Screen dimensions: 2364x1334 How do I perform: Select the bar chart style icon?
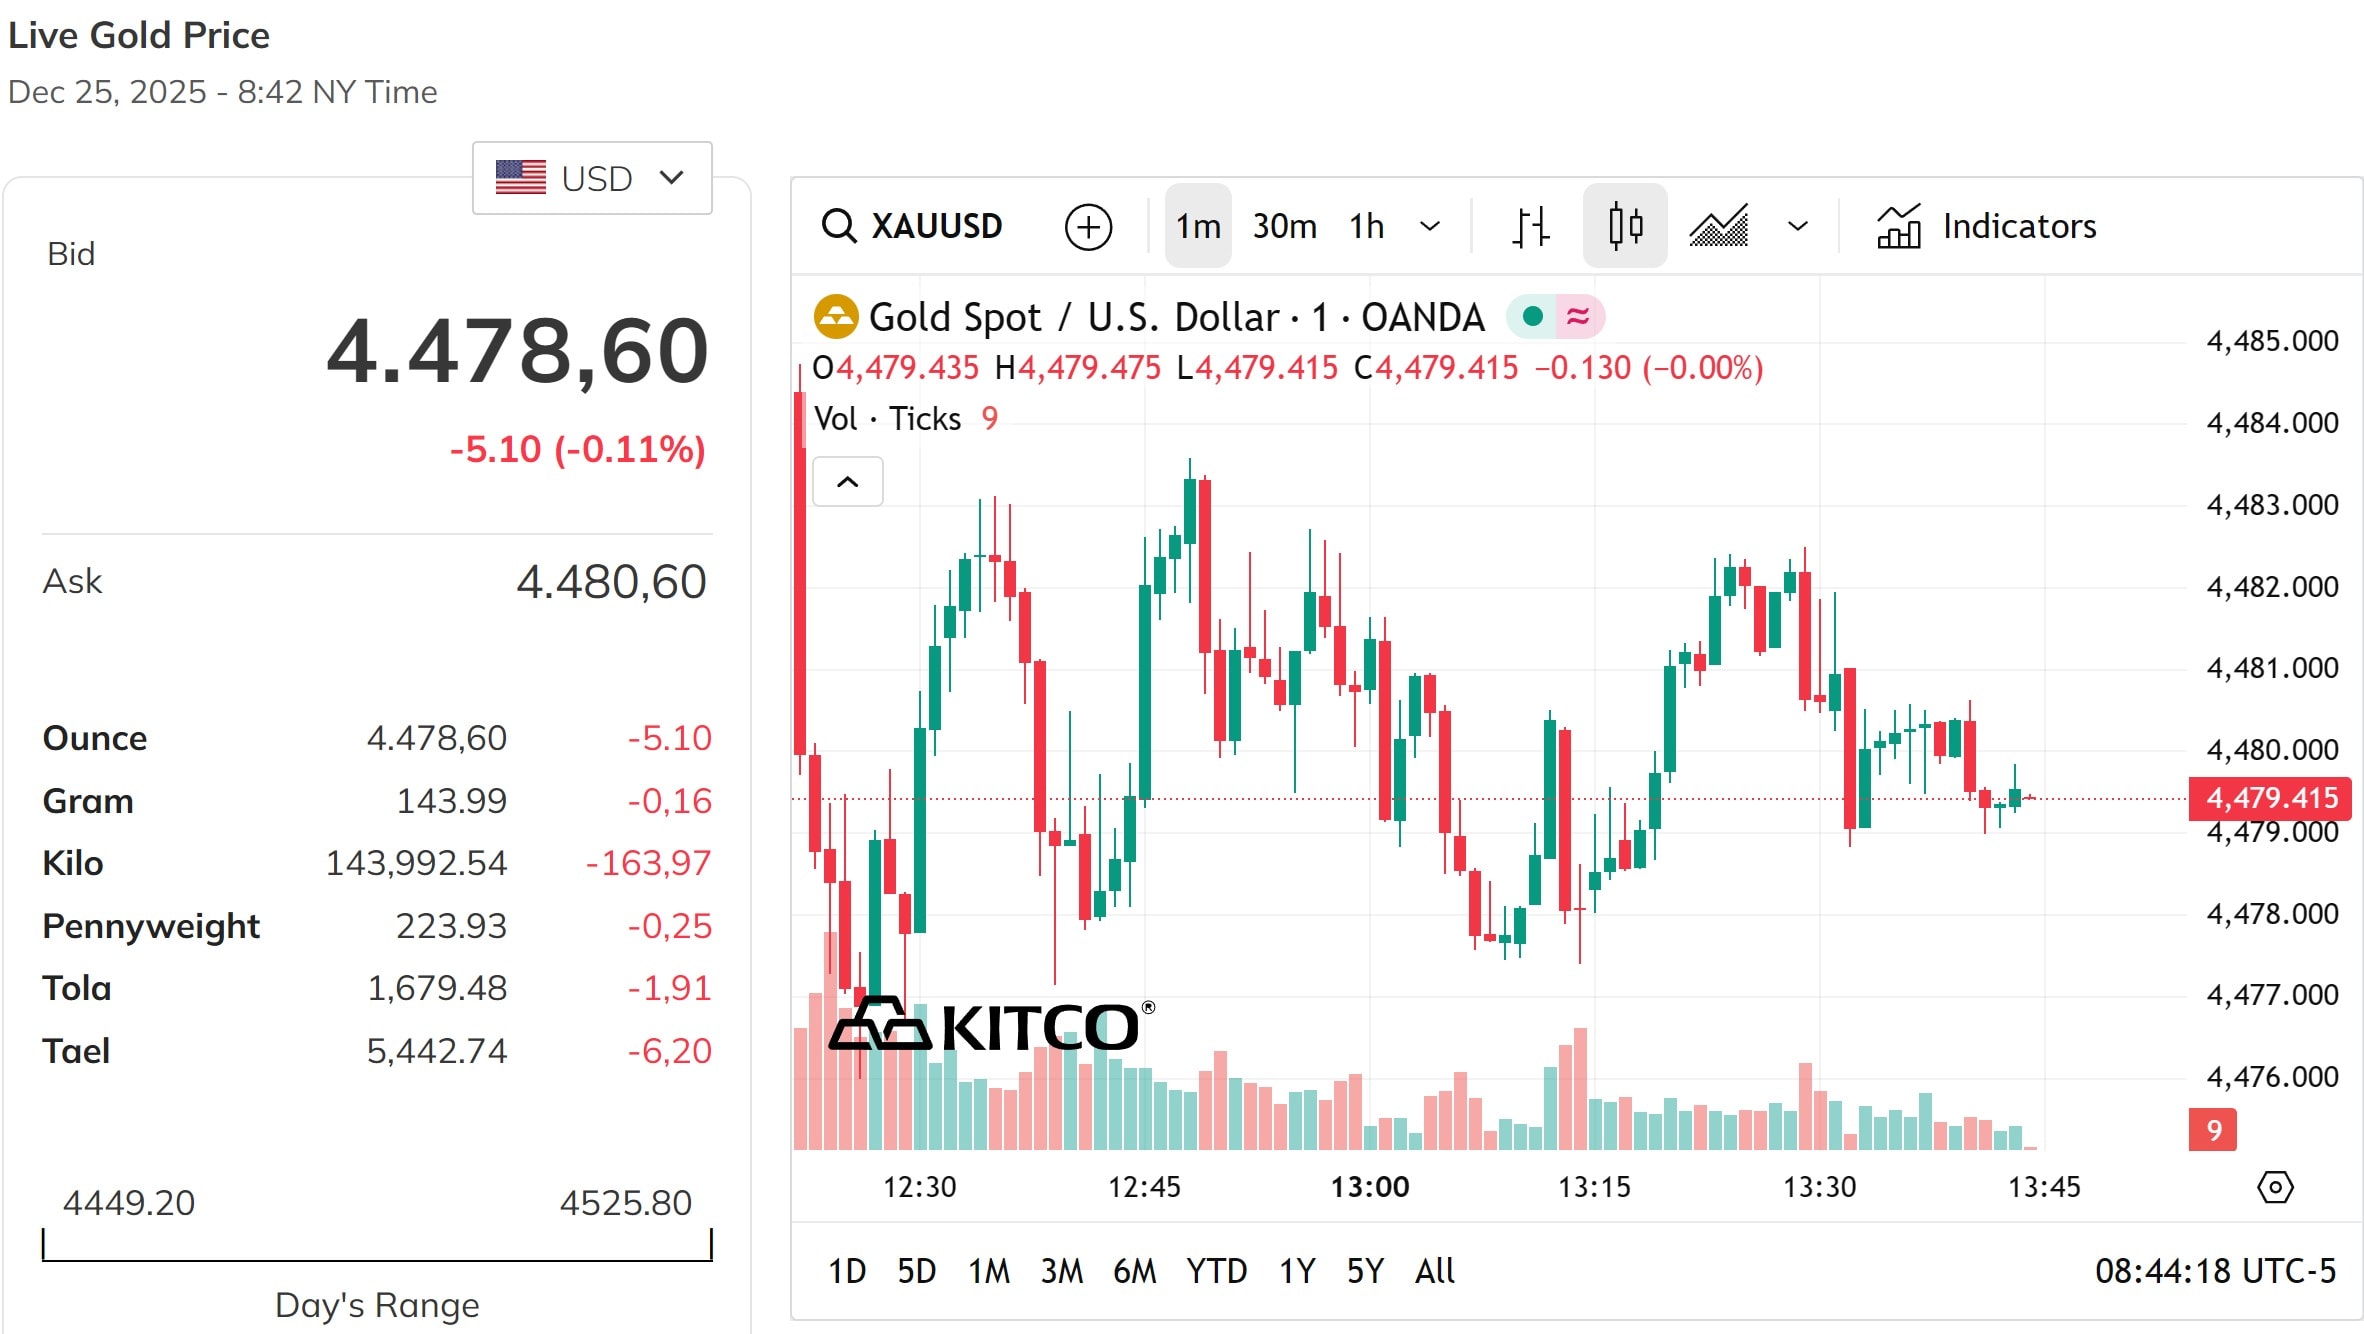[1529, 226]
